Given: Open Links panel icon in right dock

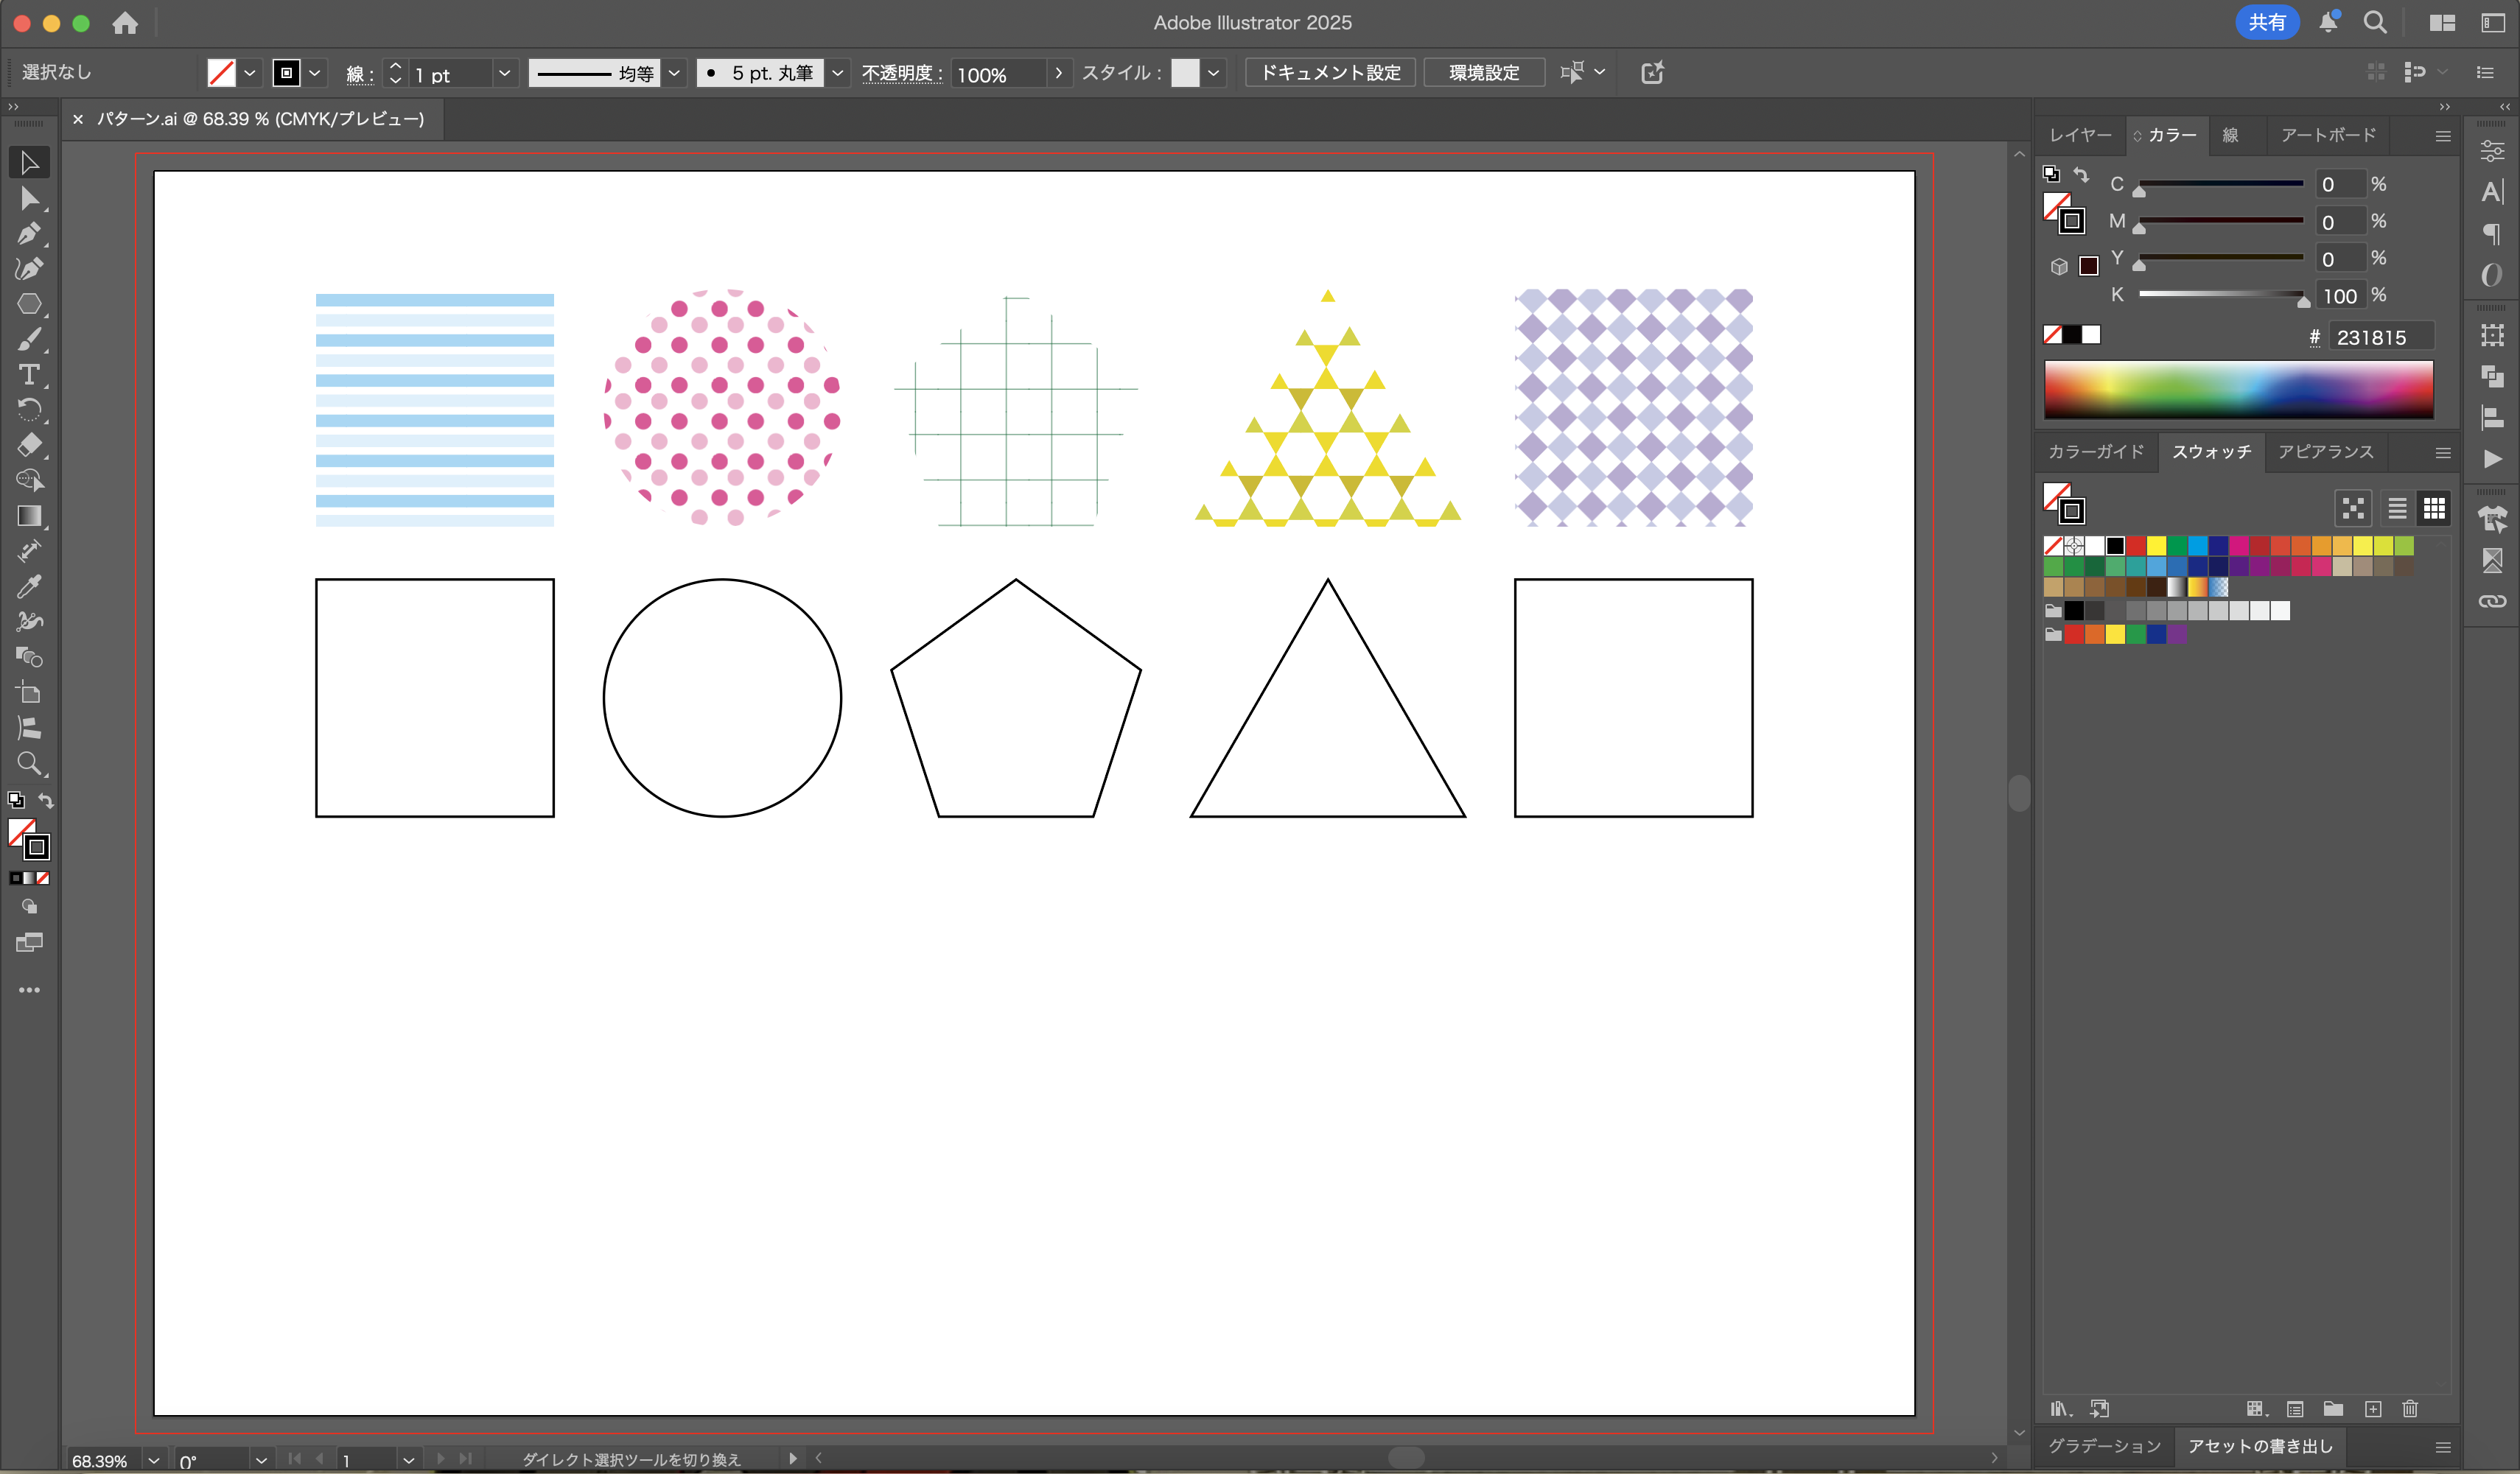Looking at the screenshot, I should [x=2492, y=601].
